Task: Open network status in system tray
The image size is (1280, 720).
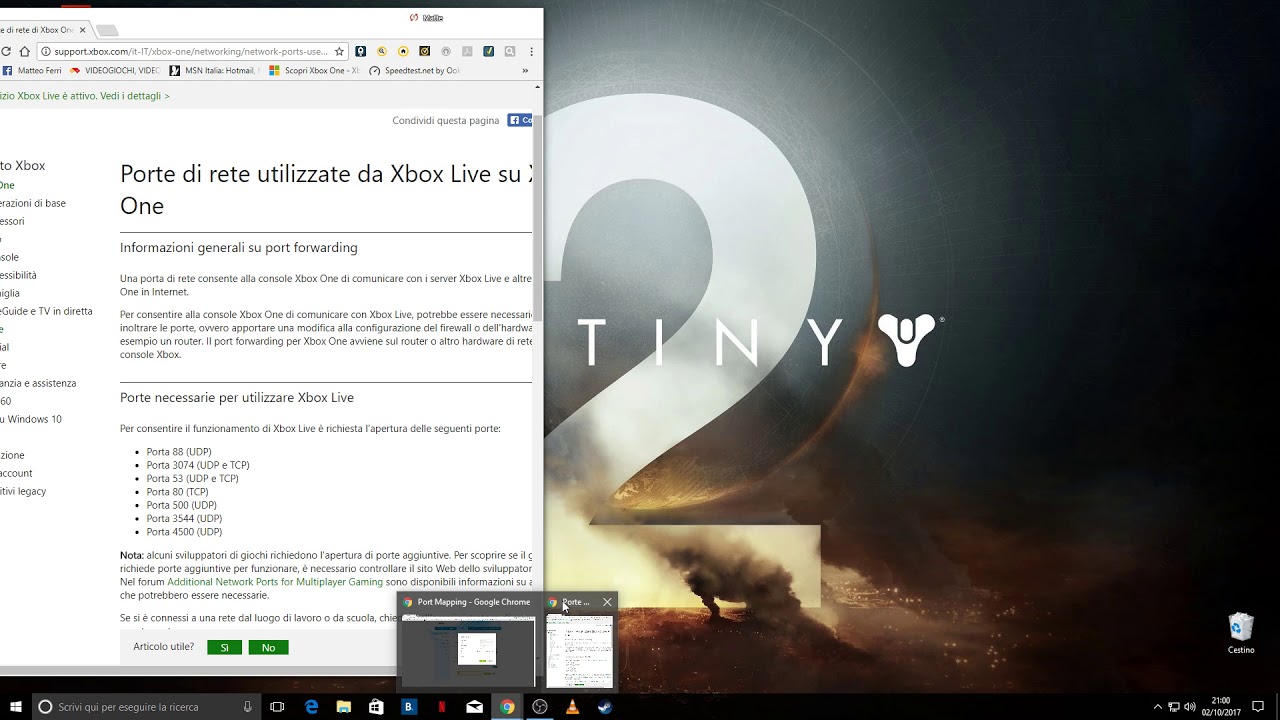Action: pos(1174,707)
